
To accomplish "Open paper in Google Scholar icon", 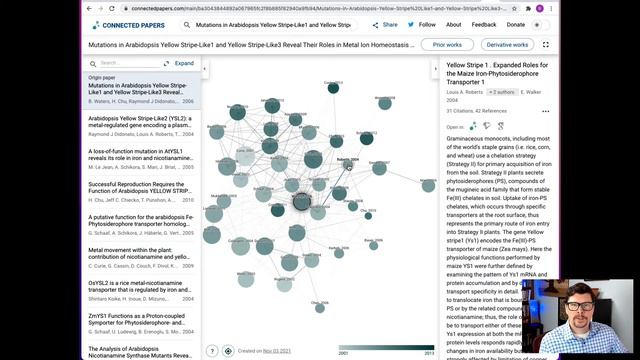I will click(501, 126).
